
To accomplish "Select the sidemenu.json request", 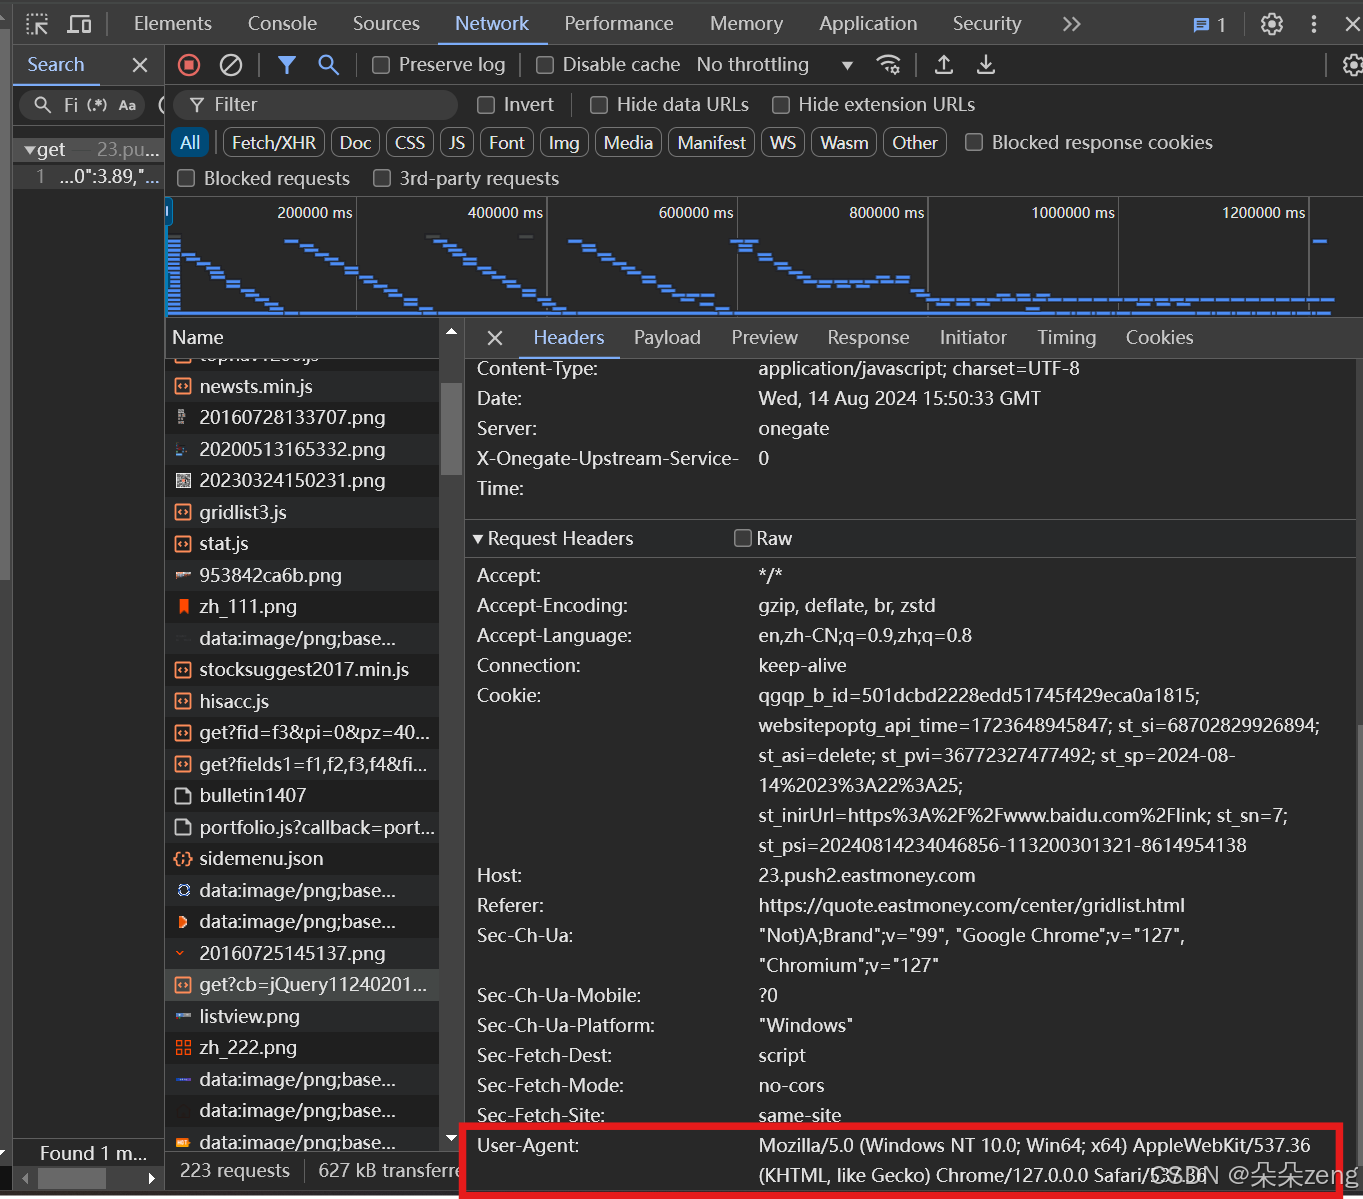I will click(261, 859).
